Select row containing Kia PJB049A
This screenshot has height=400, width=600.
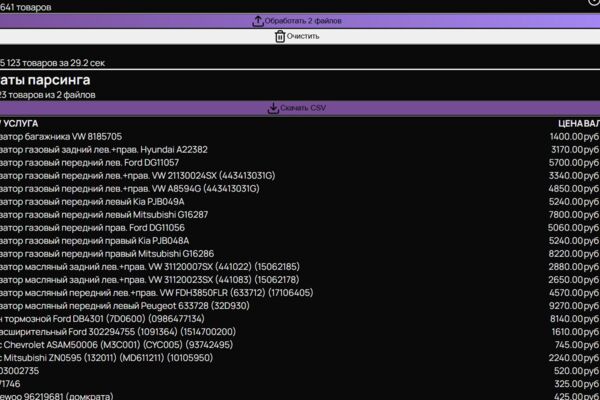tap(300, 202)
